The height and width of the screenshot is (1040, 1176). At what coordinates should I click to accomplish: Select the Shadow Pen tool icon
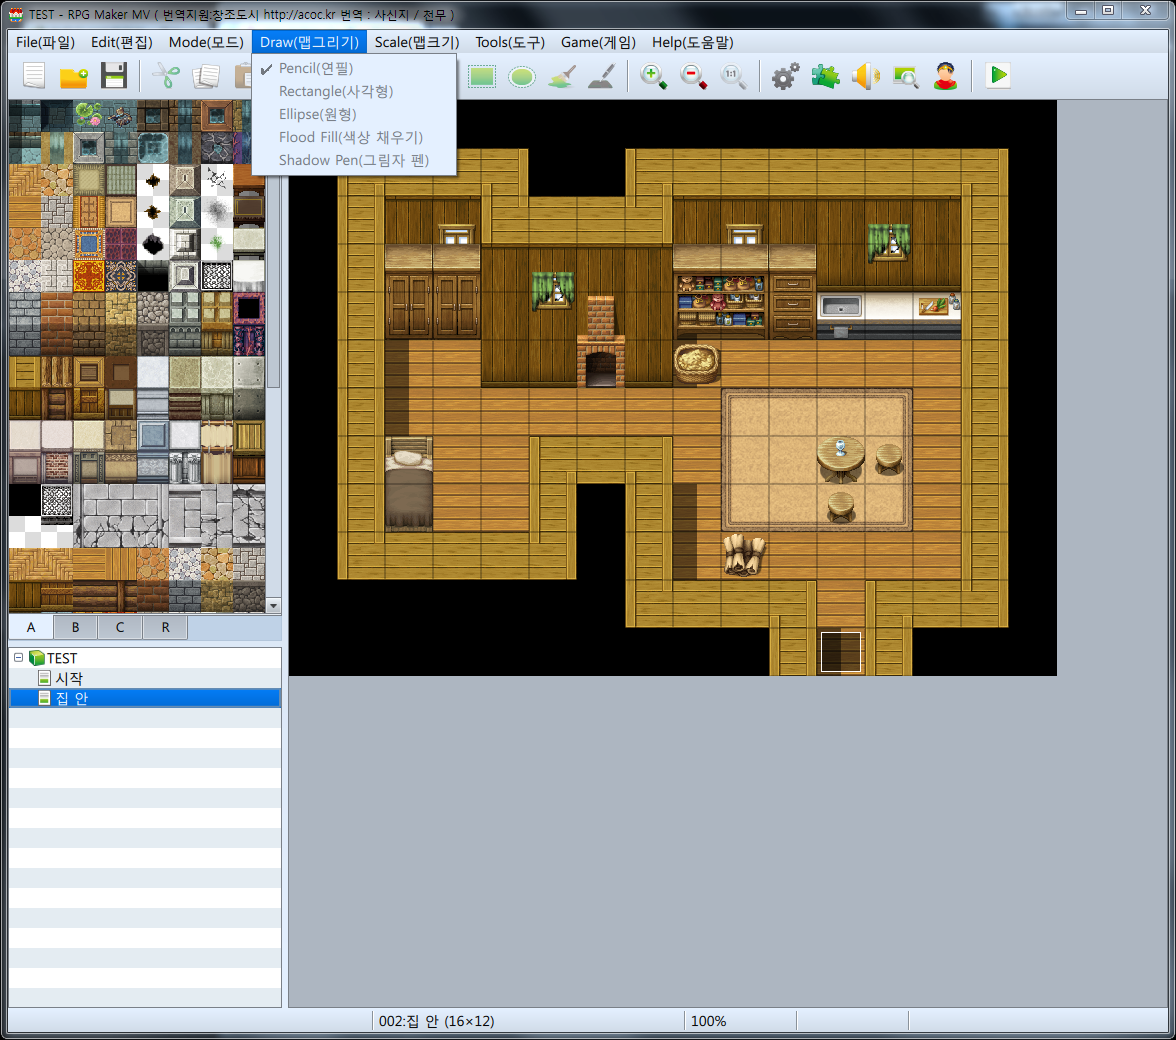[602, 76]
